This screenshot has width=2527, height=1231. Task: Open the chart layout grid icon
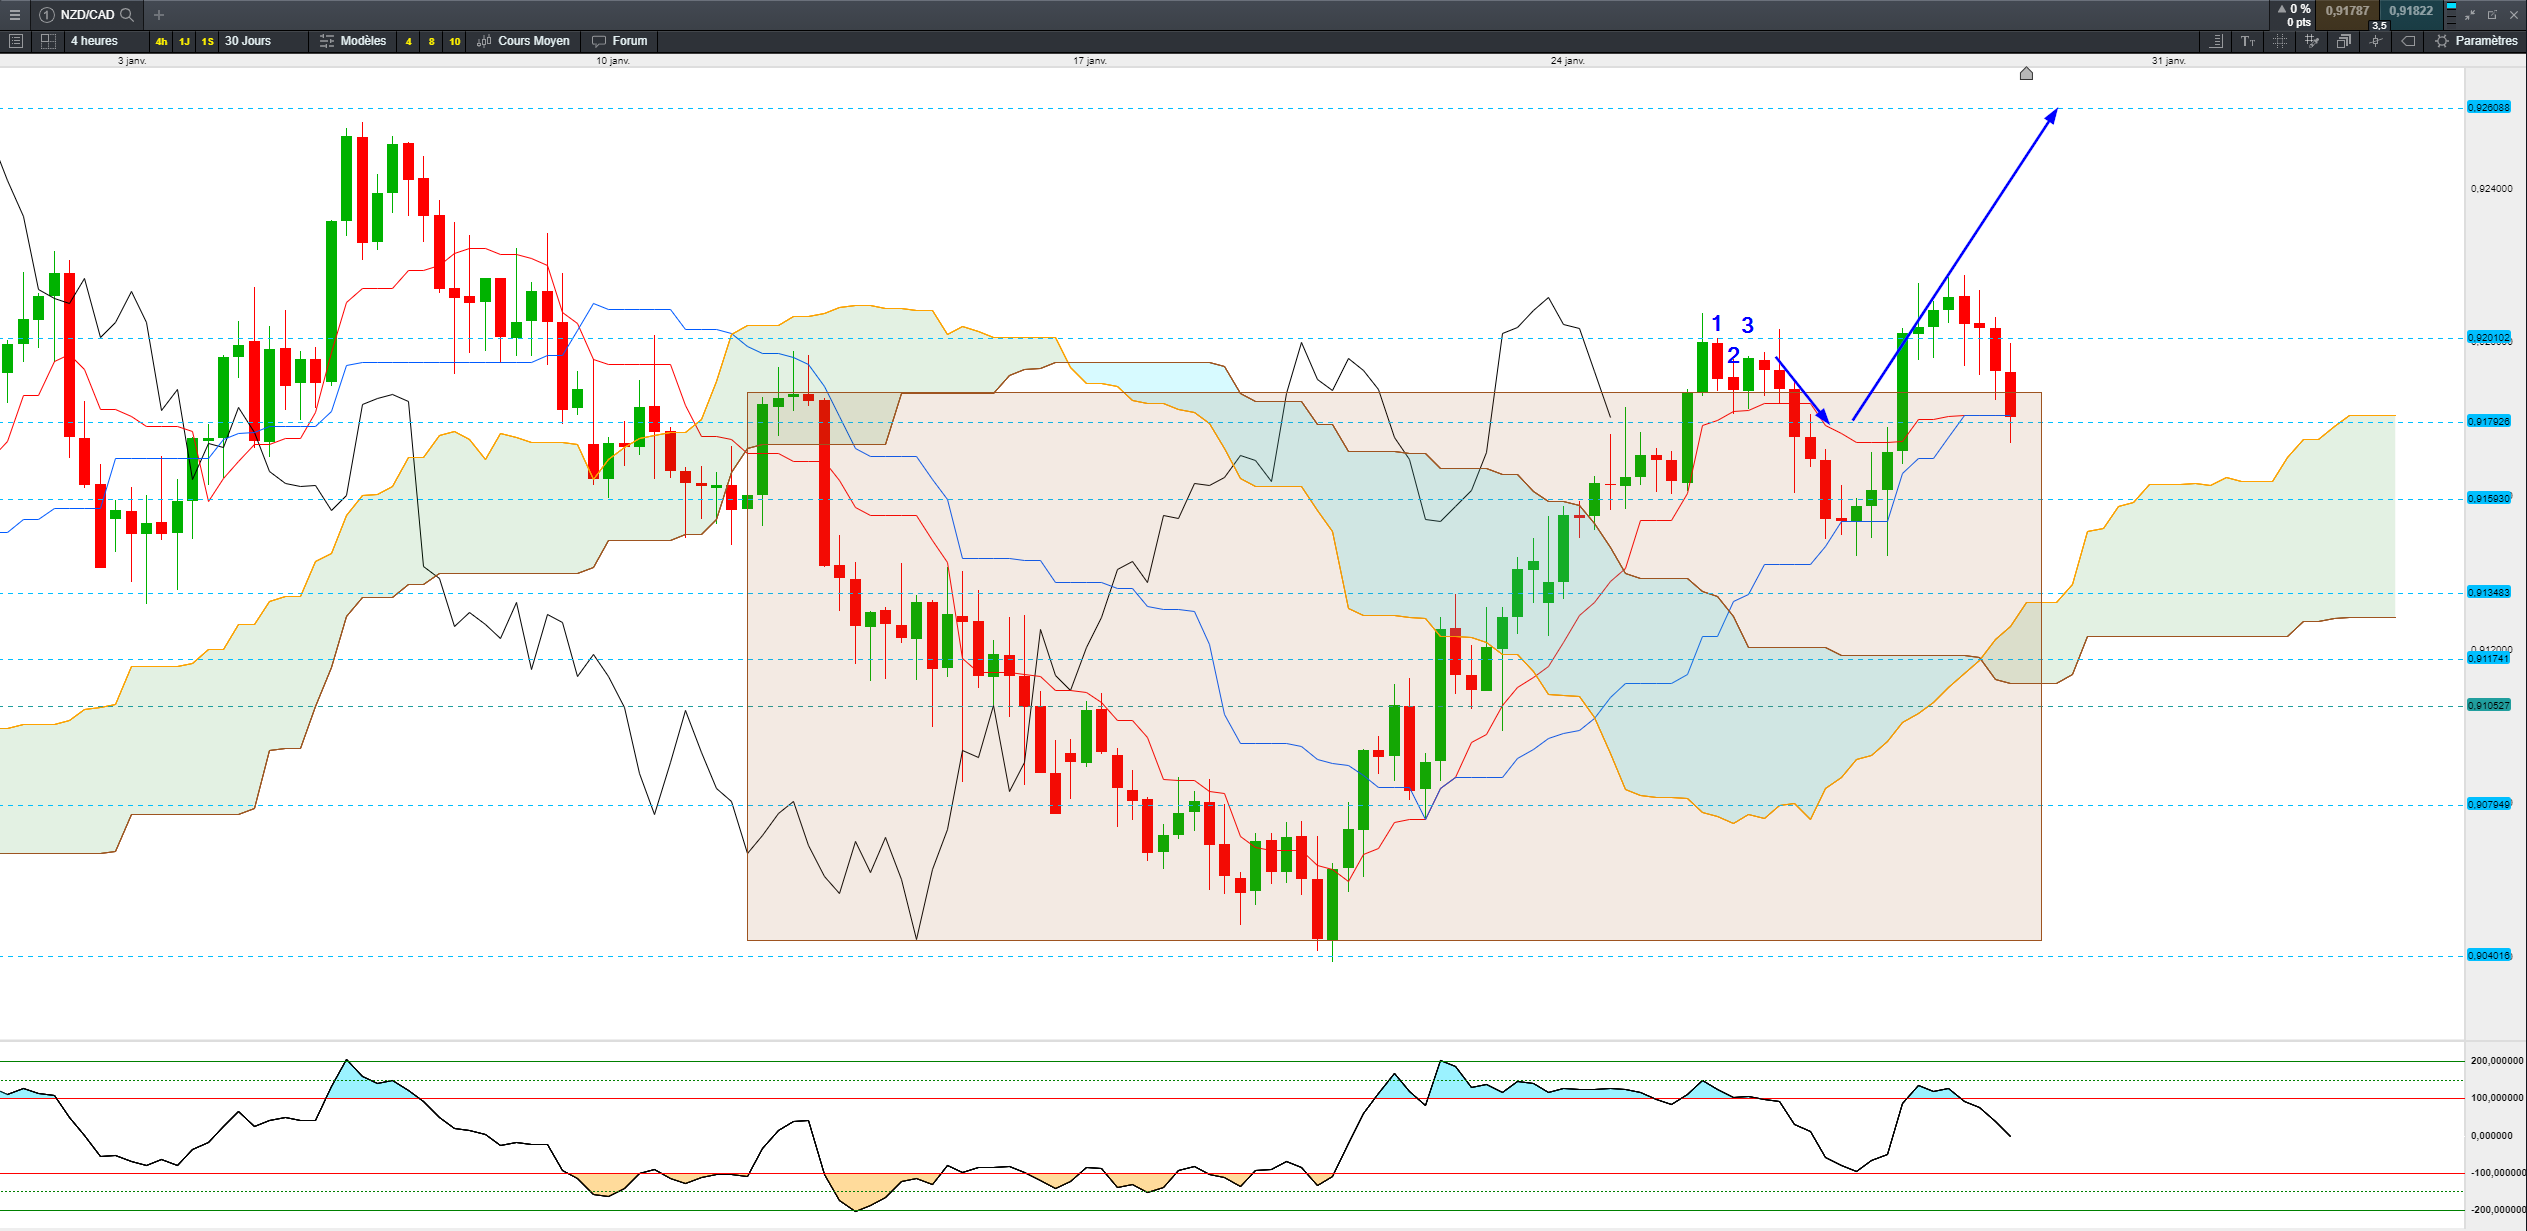point(48,41)
